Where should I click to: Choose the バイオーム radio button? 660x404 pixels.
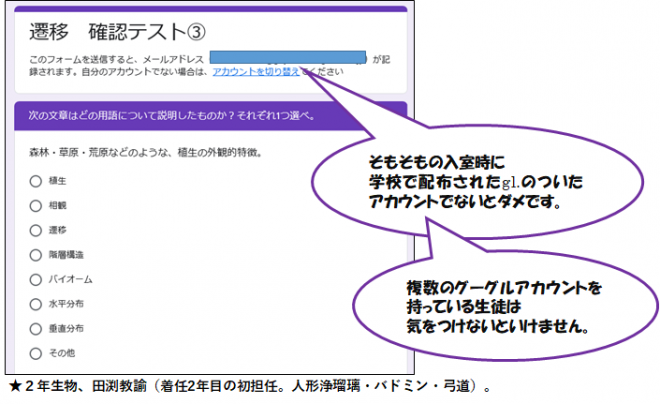click(x=35, y=279)
